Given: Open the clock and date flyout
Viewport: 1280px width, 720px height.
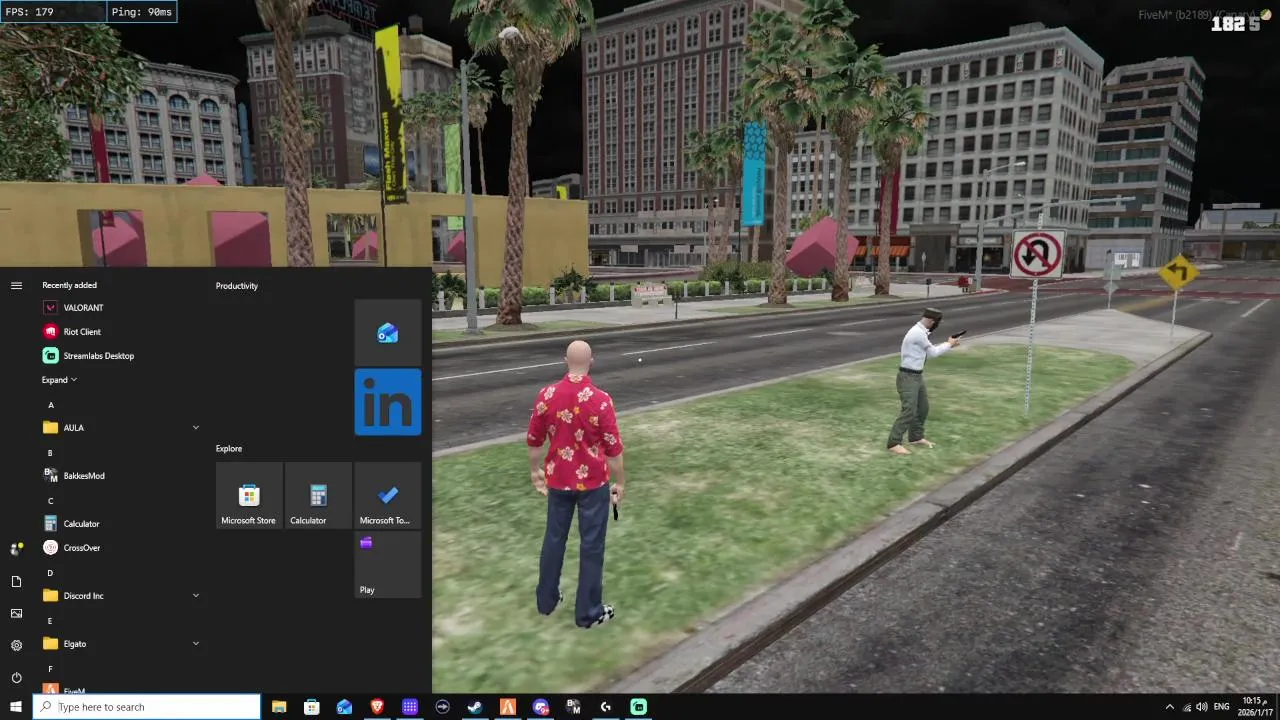Looking at the screenshot, I should pos(1253,707).
